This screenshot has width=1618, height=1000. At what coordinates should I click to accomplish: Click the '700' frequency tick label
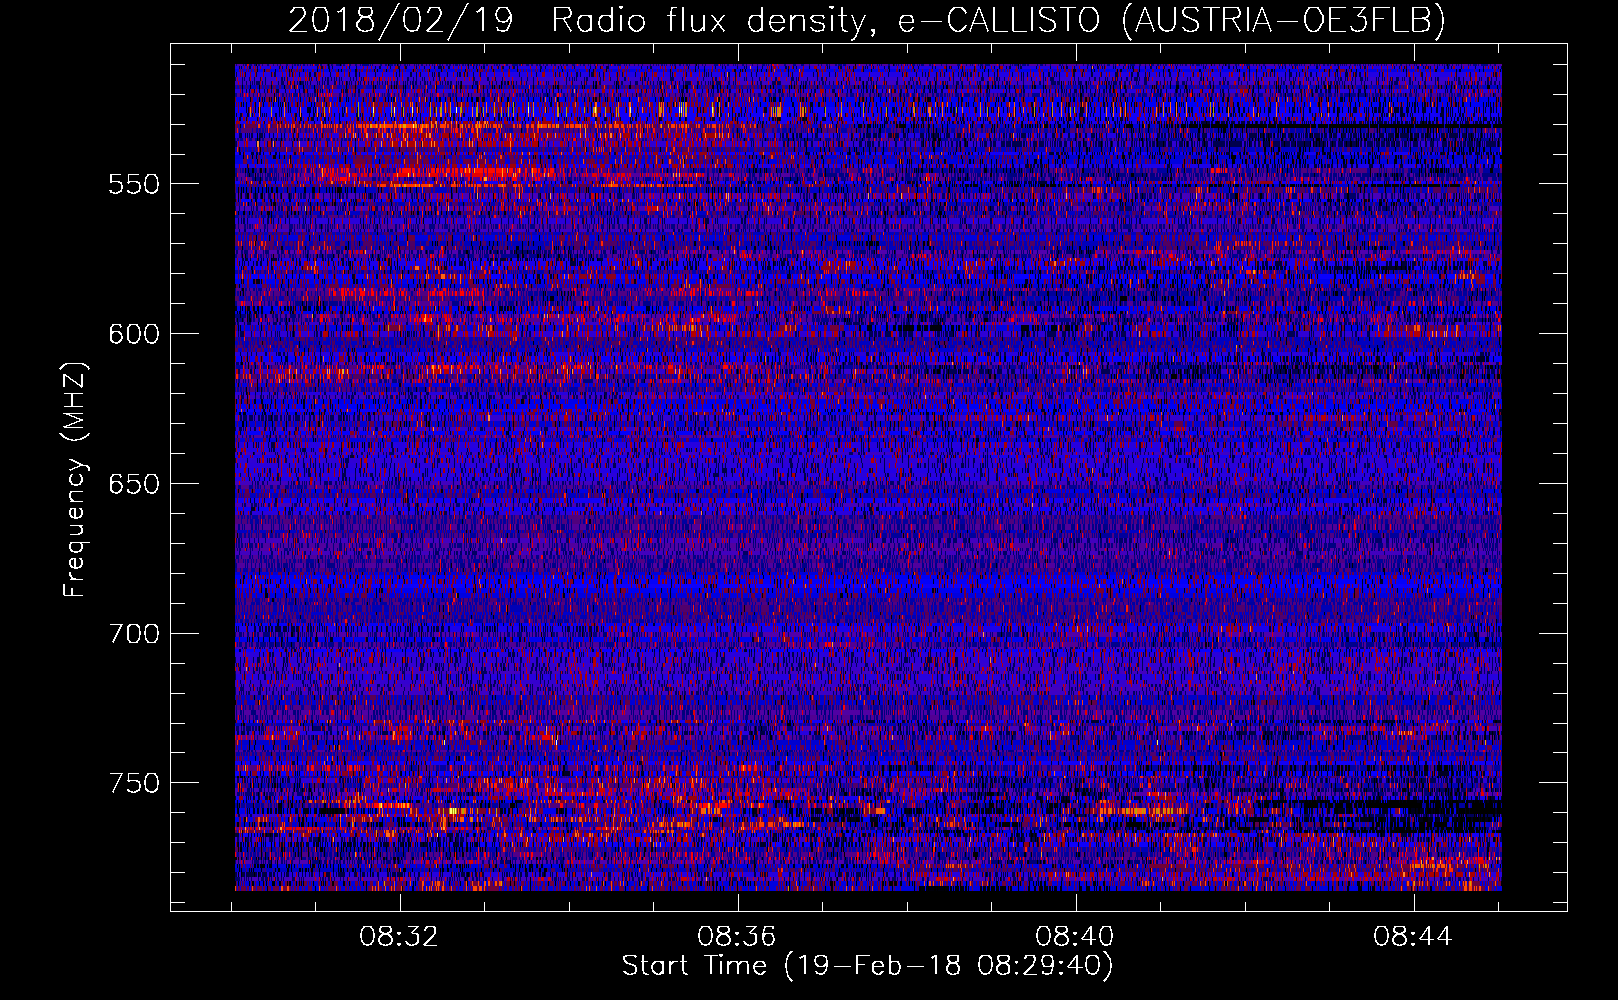[x=134, y=634]
